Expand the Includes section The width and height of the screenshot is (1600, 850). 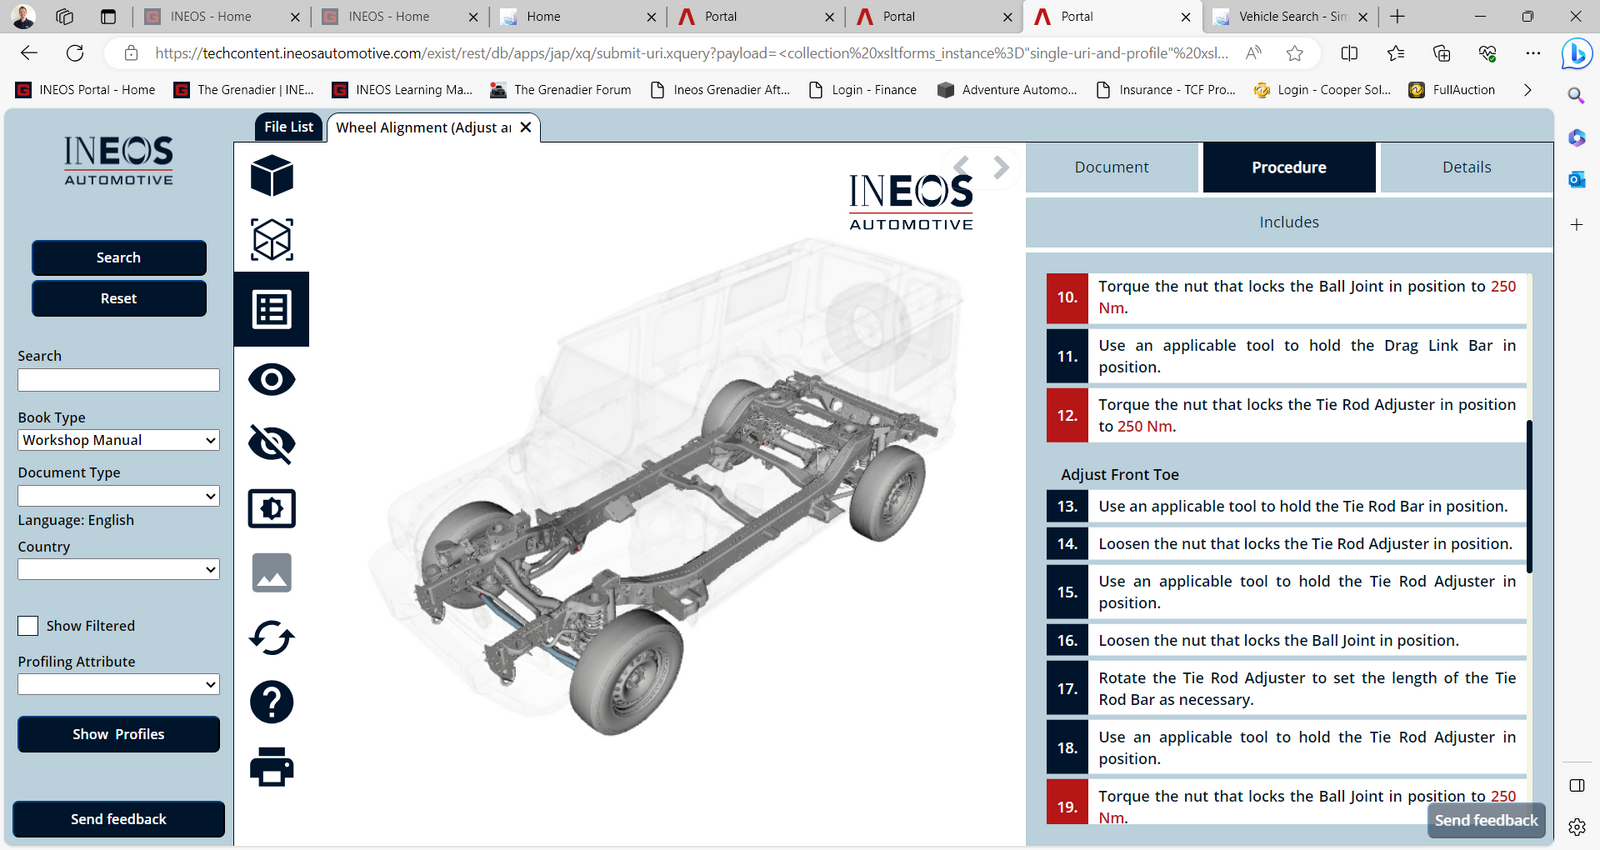[1289, 222]
